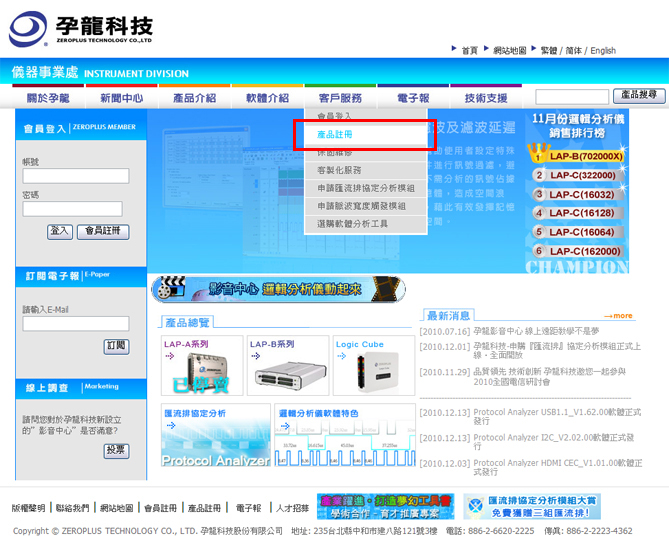
Task: Open the 首頁 home link
Action: pos(470,51)
